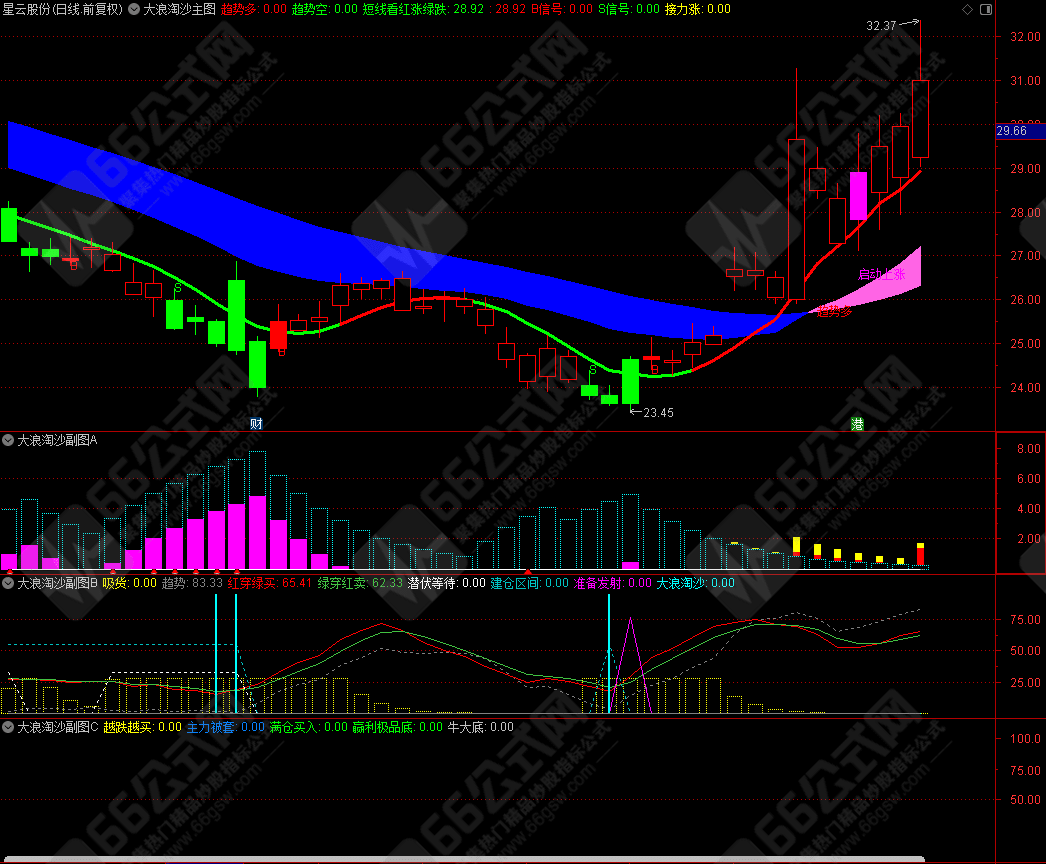Open the 大浪淘沙主图 indicator dropdown circle
1046x864 pixels.
pos(133,9)
